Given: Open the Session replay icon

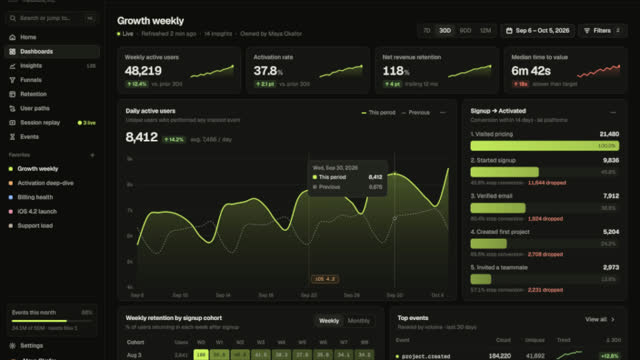Looking at the screenshot, I should pos(12,123).
